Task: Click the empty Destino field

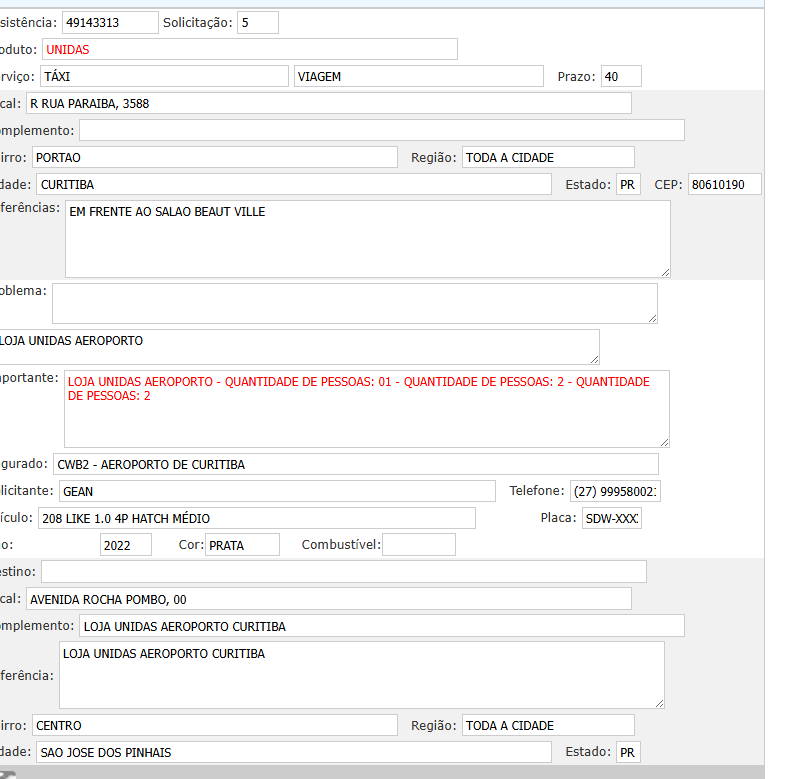Action: point(344,572)
